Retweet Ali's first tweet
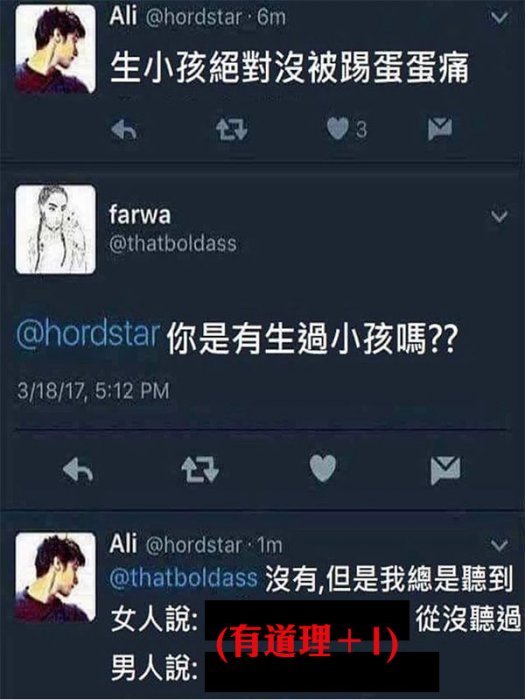Image resolution: width=525 pixels, height=700 pixels. coord(231,130)
